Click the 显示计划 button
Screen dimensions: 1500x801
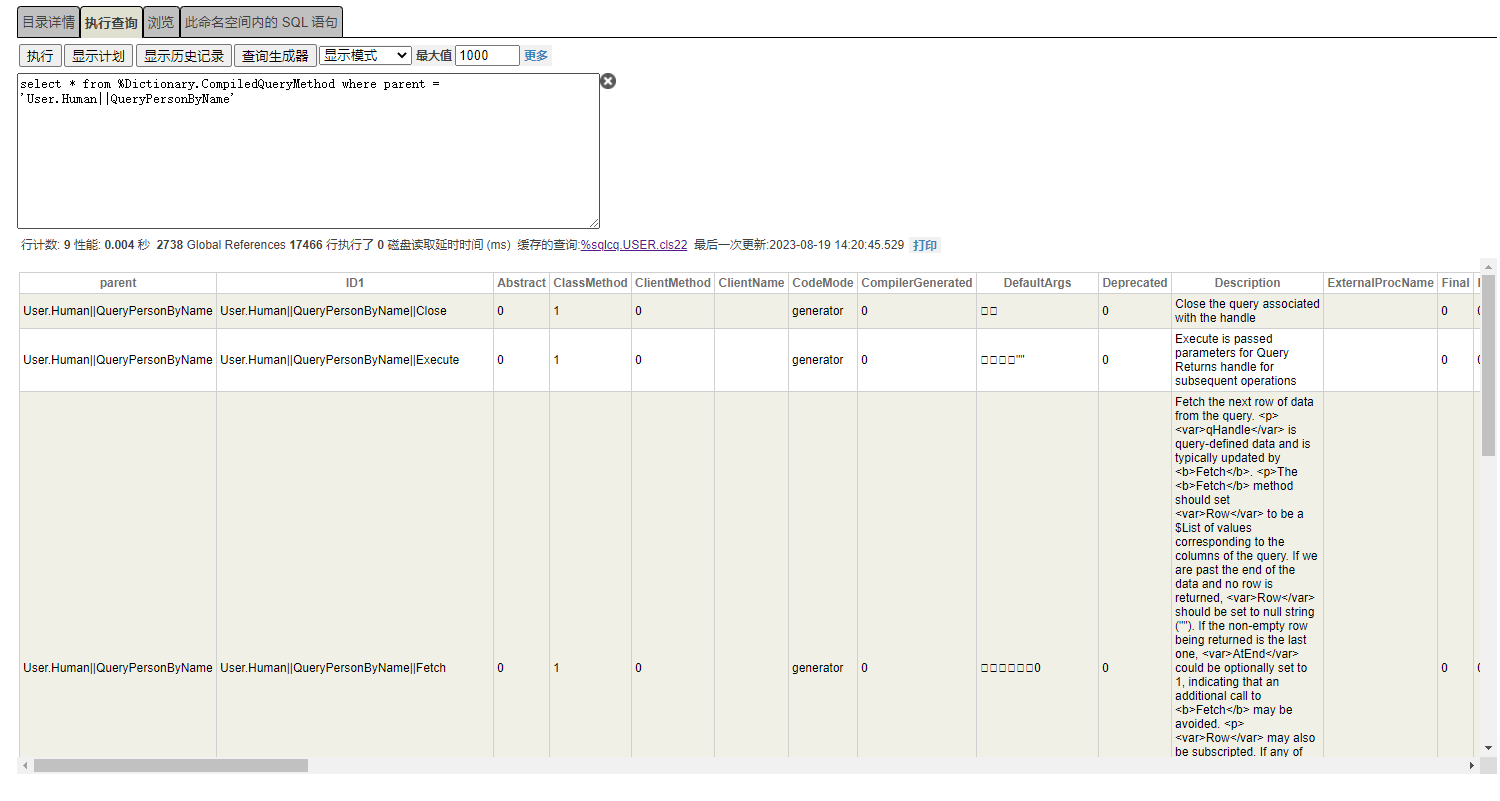point(98,56)
